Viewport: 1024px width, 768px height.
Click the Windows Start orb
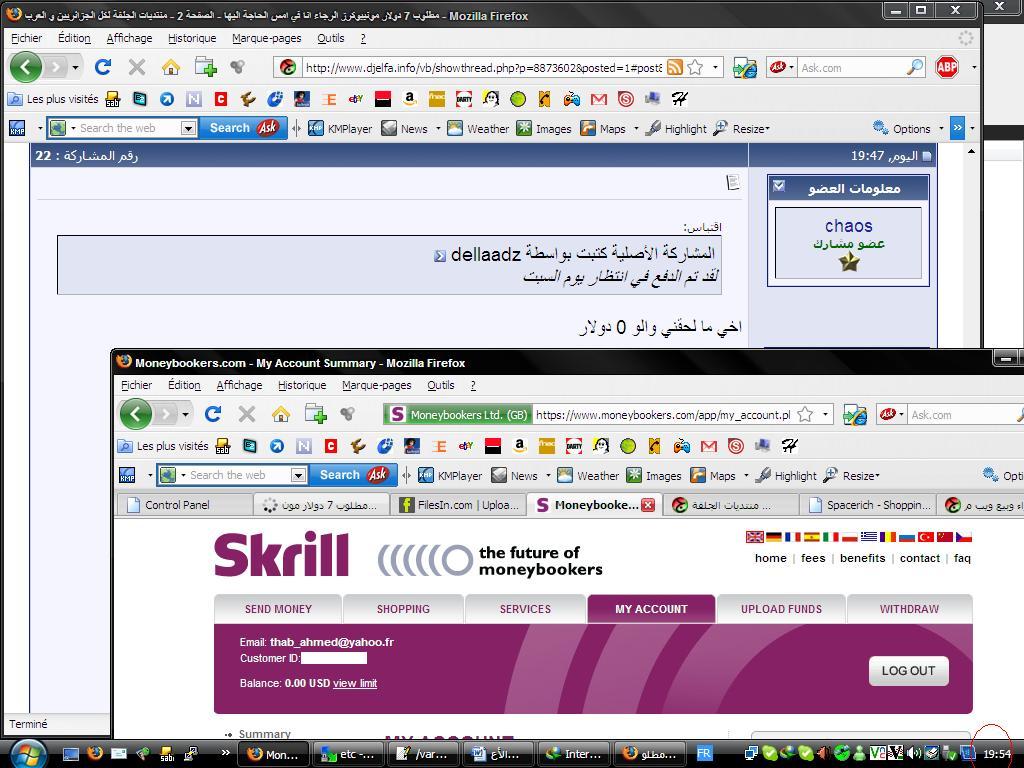[27, 753]
